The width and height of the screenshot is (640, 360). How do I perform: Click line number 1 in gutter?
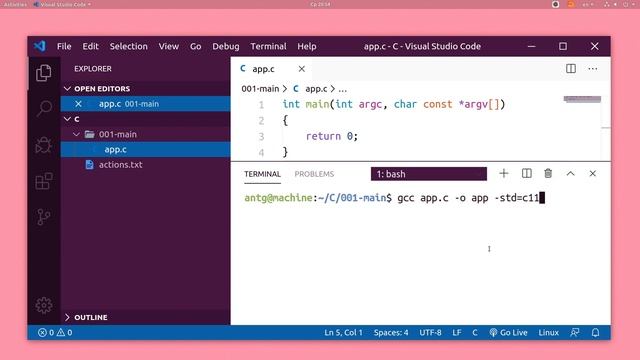261,105
